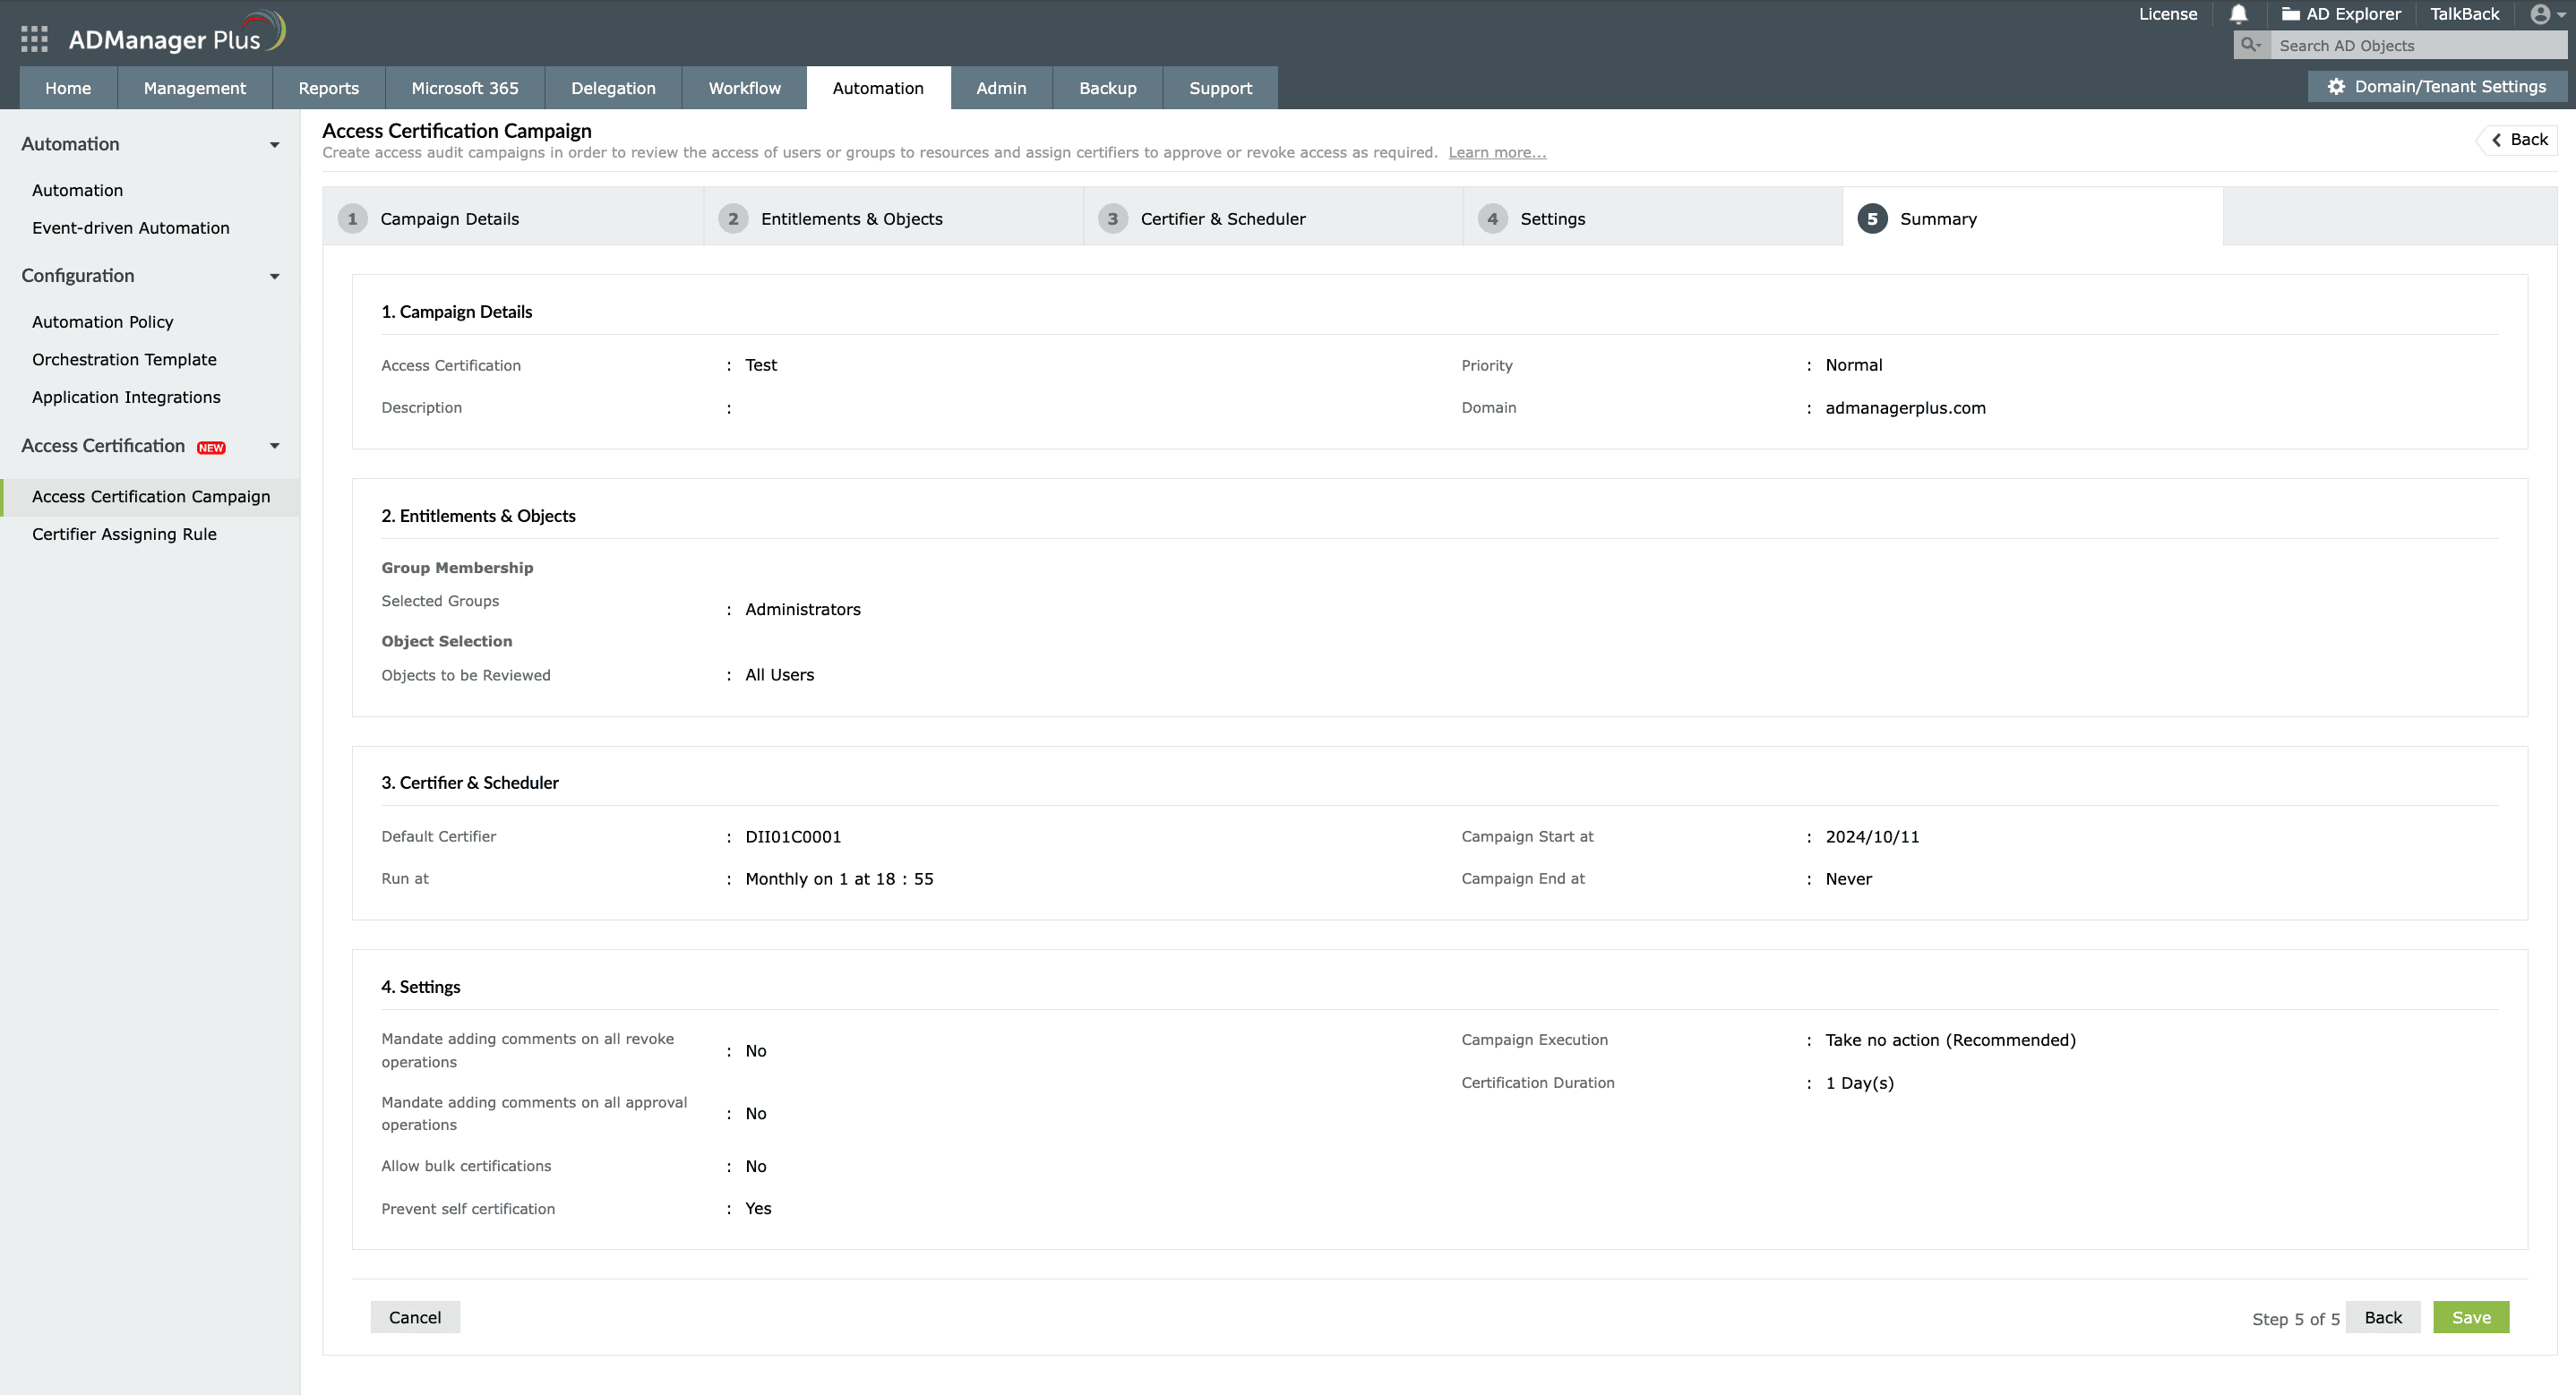
Task: Go to Entitlements & Objects step
Action: tap(851, 219)
